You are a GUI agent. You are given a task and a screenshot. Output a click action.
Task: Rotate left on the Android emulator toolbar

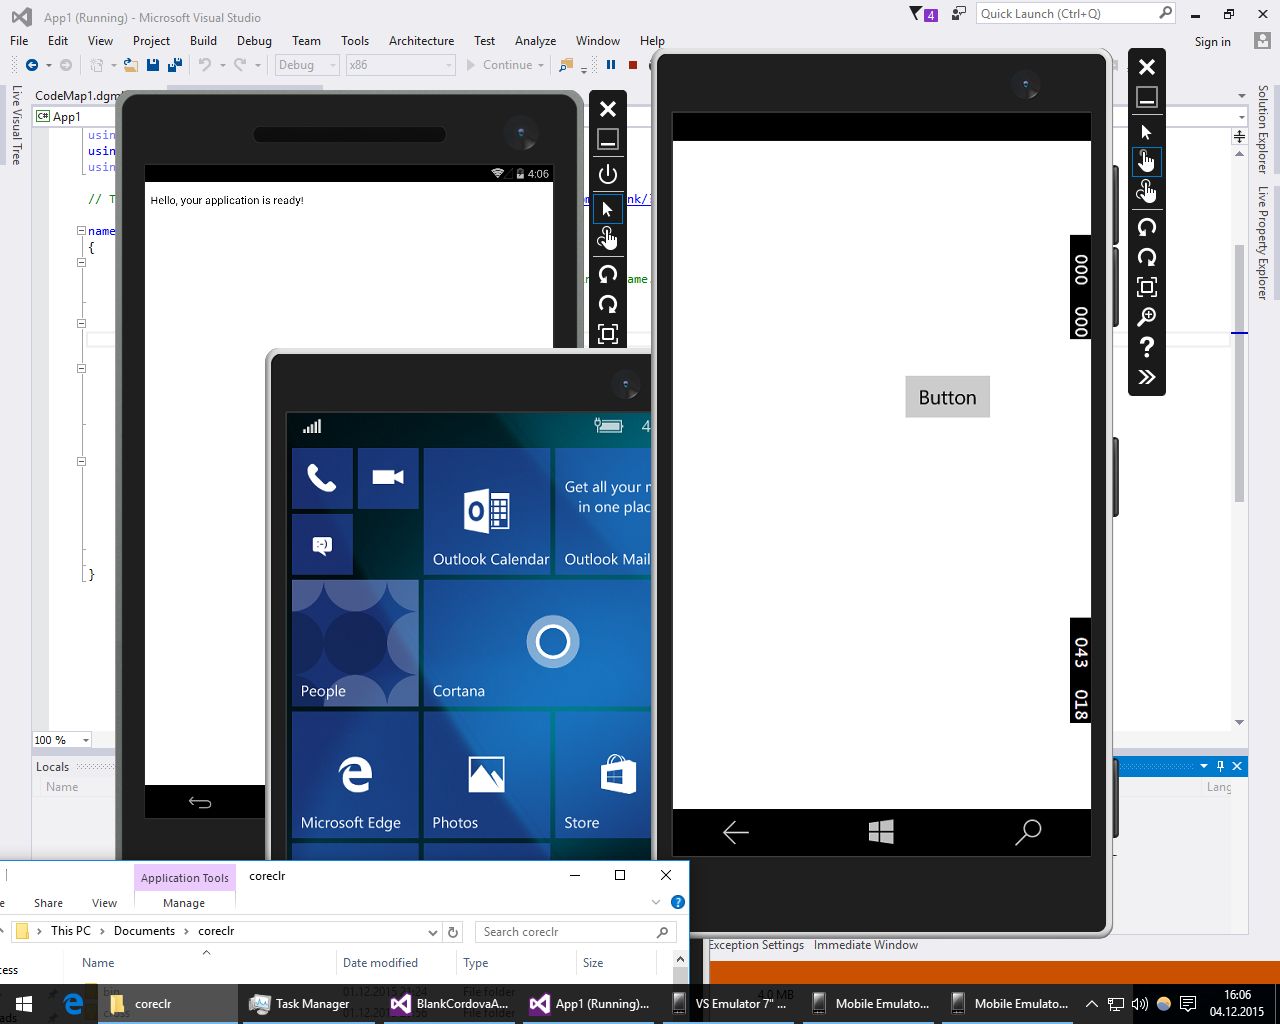(x=608, y=274)
